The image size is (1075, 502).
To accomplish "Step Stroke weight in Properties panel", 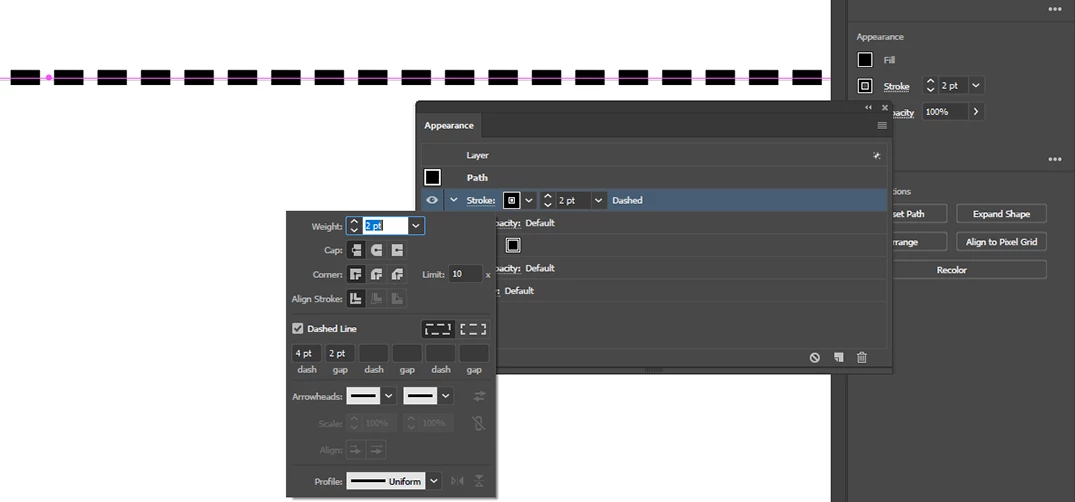I will pos(930,86).
